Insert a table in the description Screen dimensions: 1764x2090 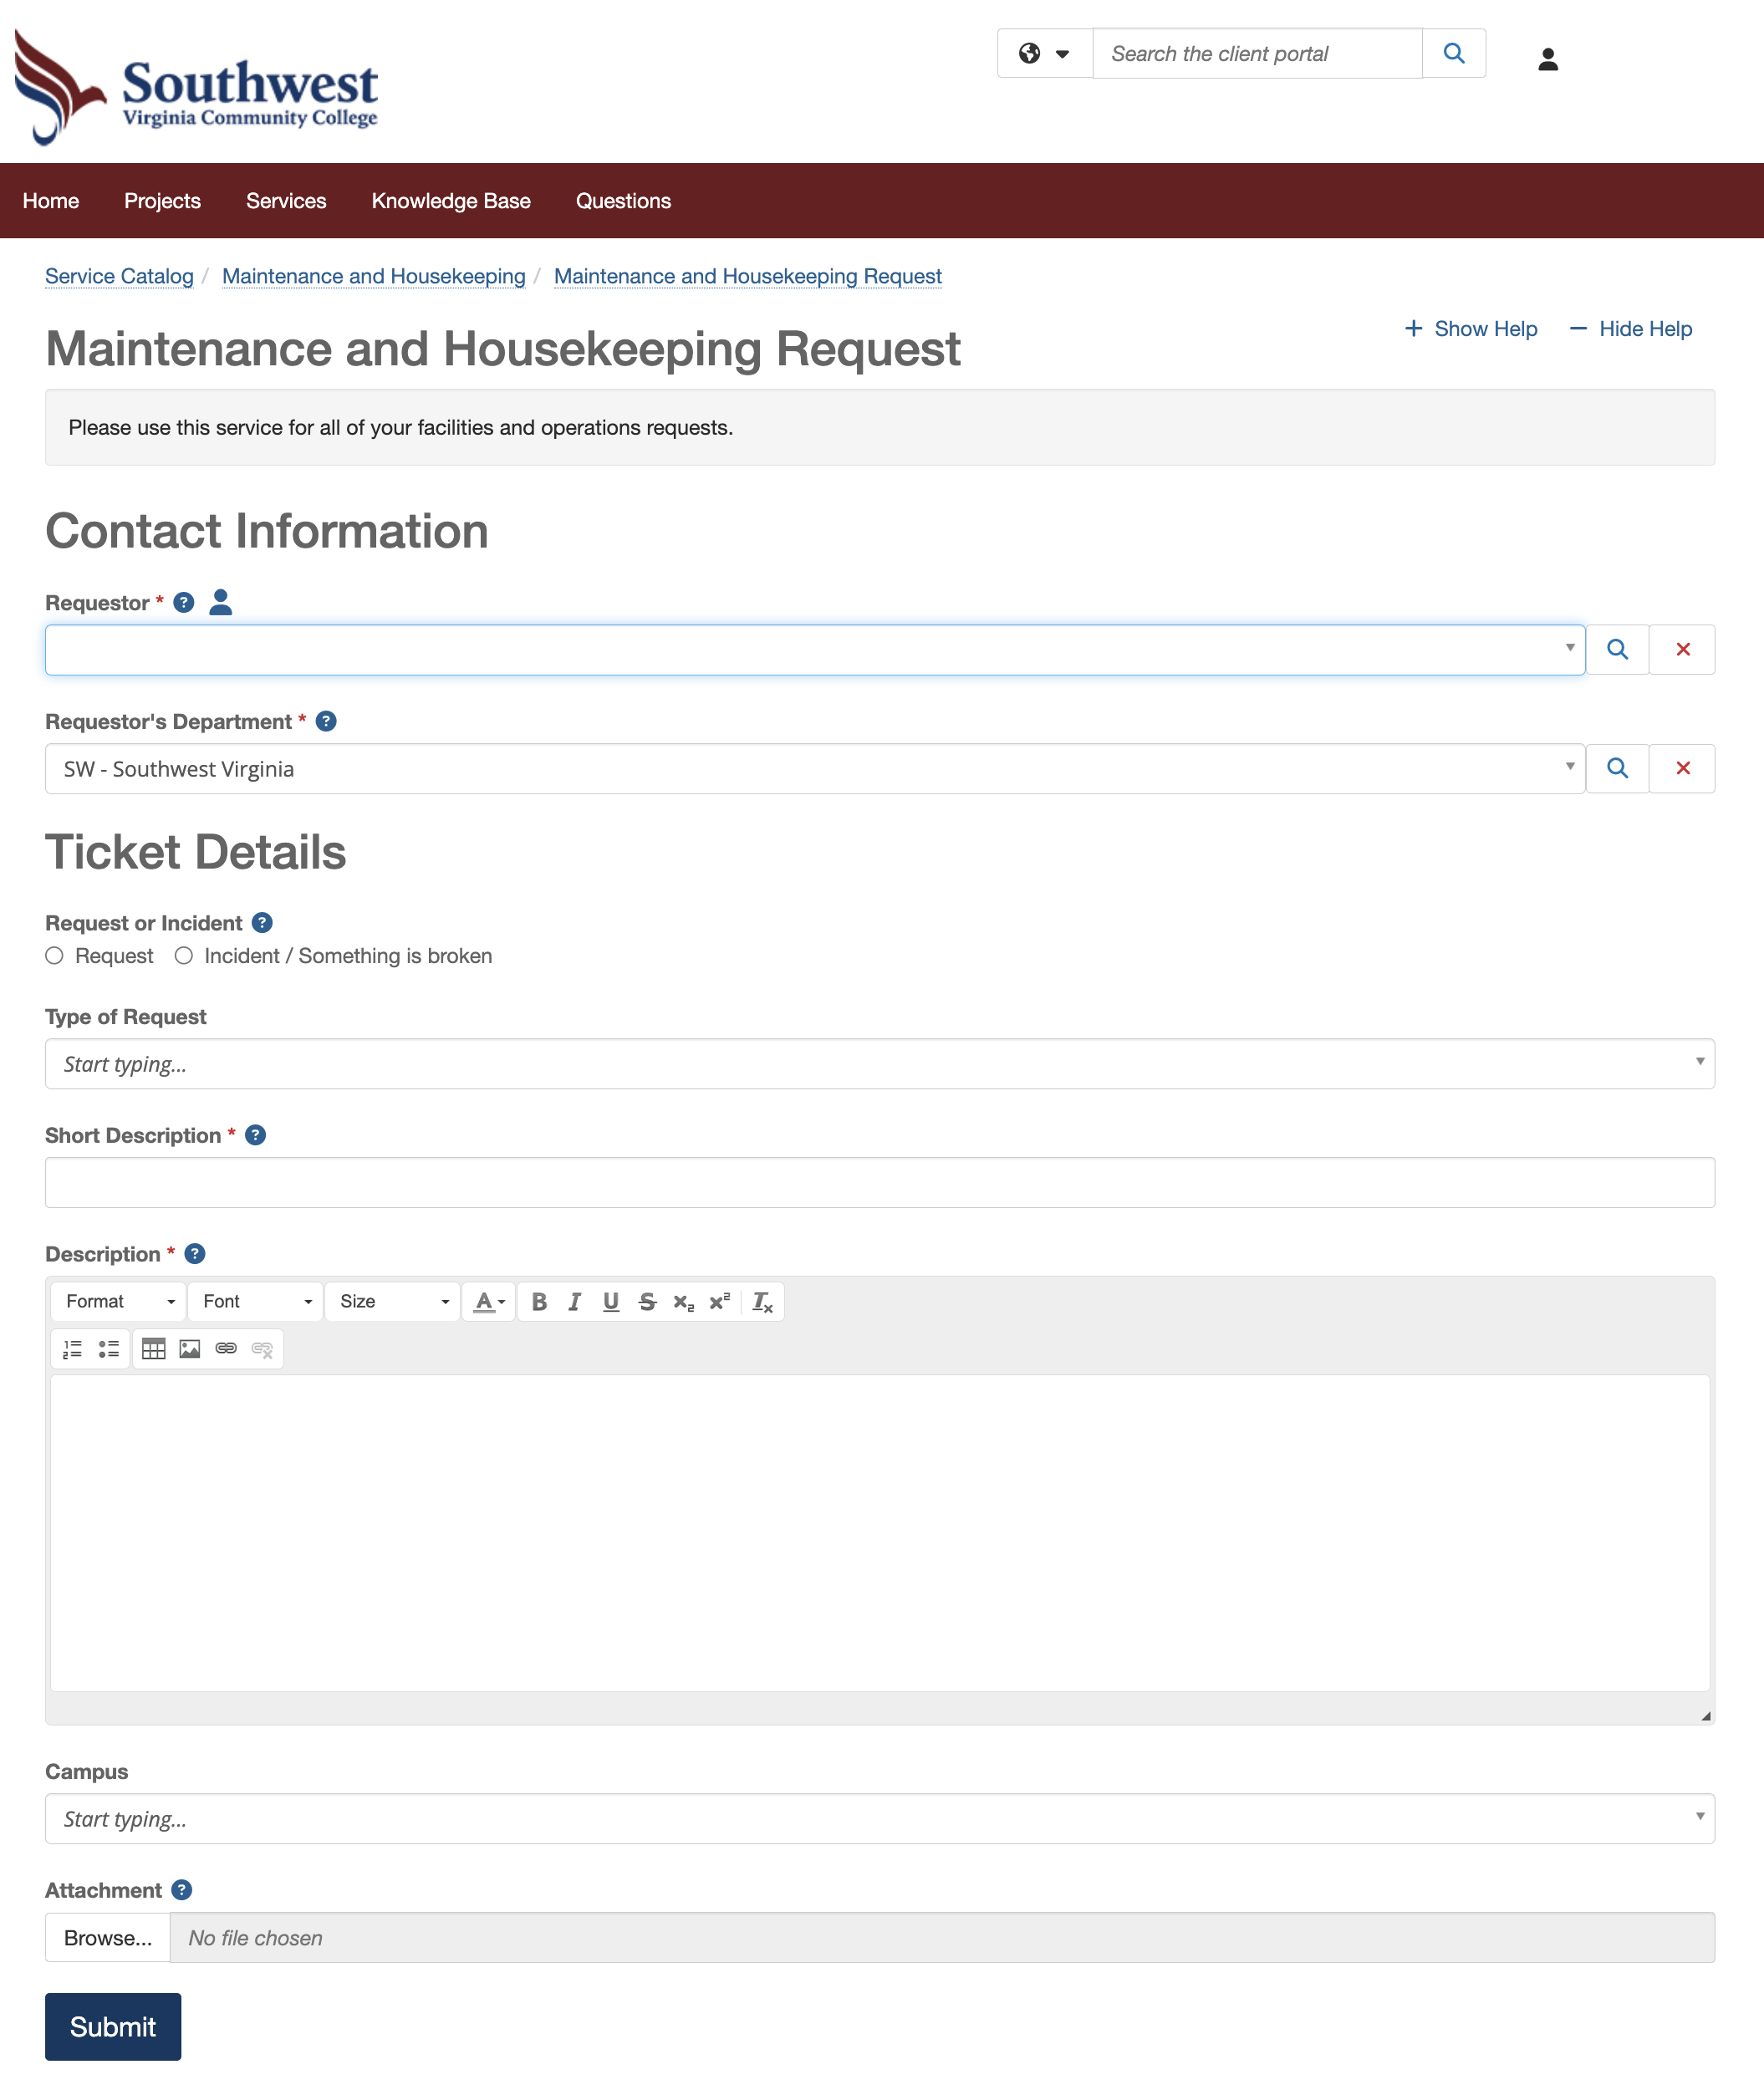coord(153,1349)
